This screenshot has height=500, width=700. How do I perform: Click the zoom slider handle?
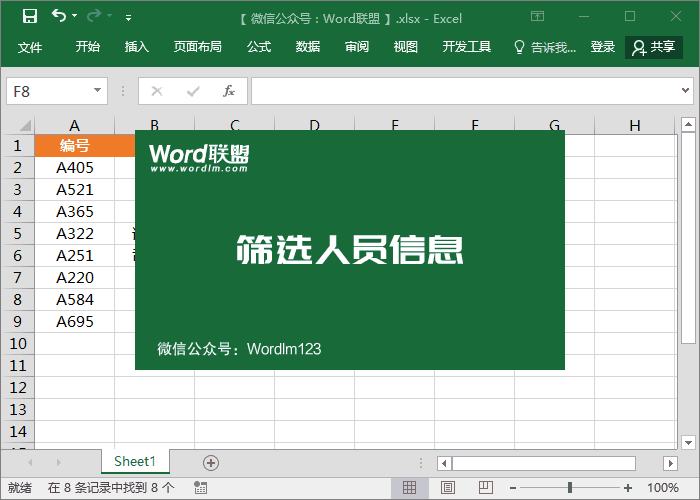pos(569,488)
